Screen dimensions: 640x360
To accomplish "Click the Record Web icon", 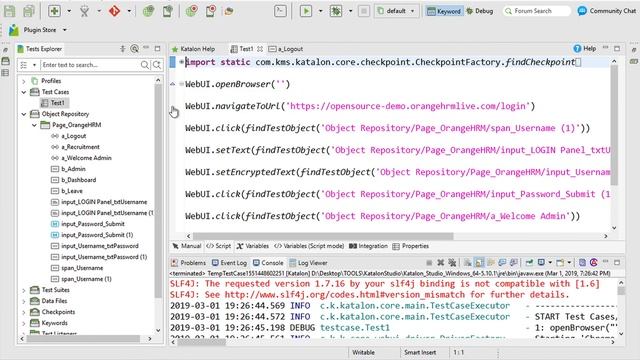I will [191, 11].
